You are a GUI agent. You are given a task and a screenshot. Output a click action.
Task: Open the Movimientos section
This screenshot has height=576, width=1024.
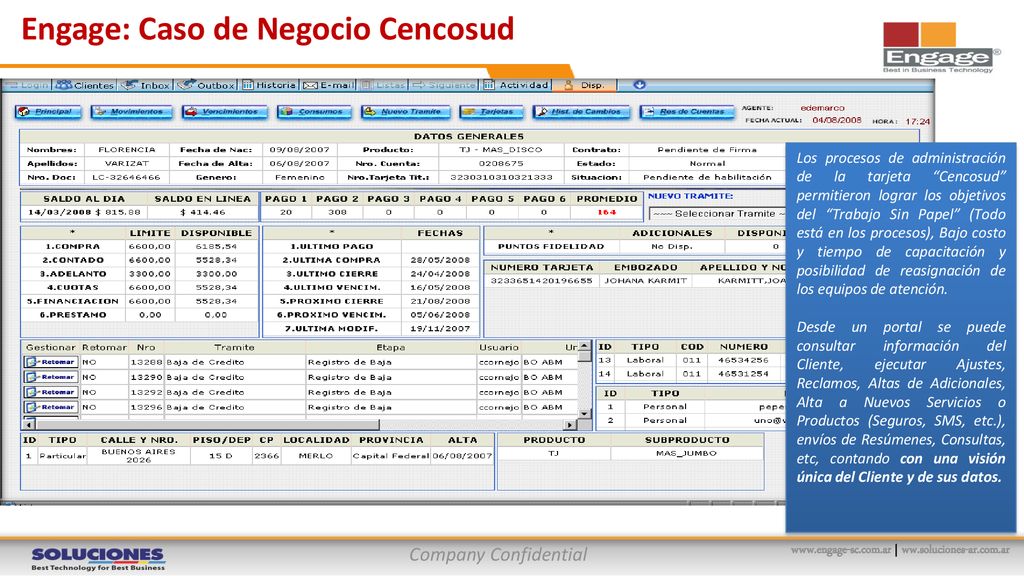coord(131,112)
